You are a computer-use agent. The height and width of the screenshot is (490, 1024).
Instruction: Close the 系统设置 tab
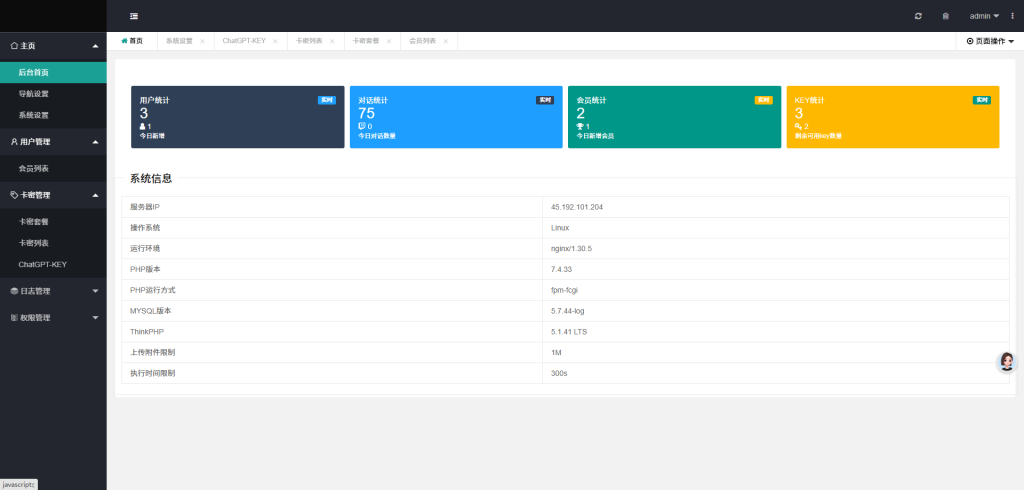tap(202, 41)
